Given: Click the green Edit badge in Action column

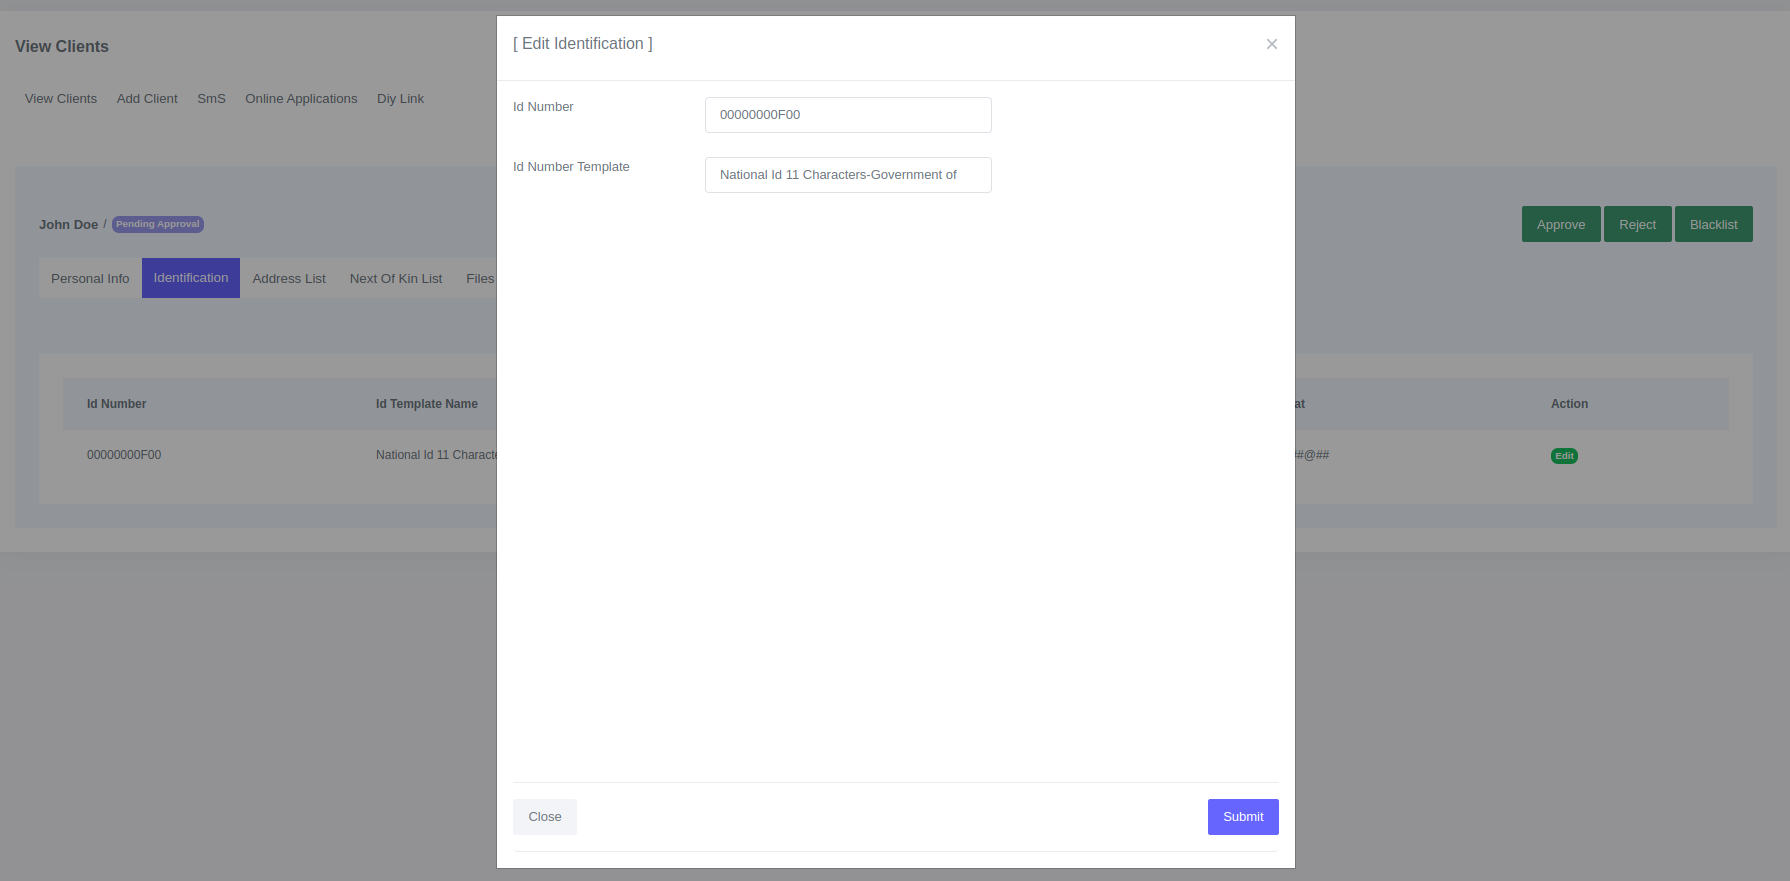Looking at the screenshot, I should click(x=1564, y=456).
